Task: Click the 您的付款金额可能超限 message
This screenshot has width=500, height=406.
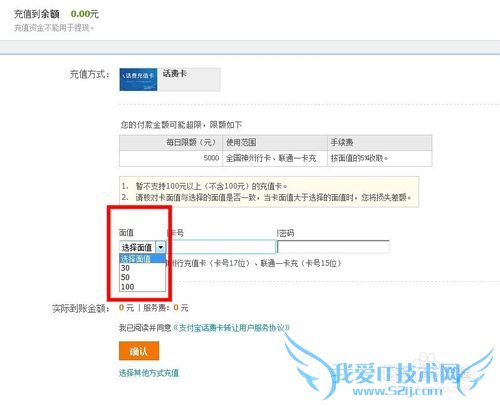Action: click(181, 125)
